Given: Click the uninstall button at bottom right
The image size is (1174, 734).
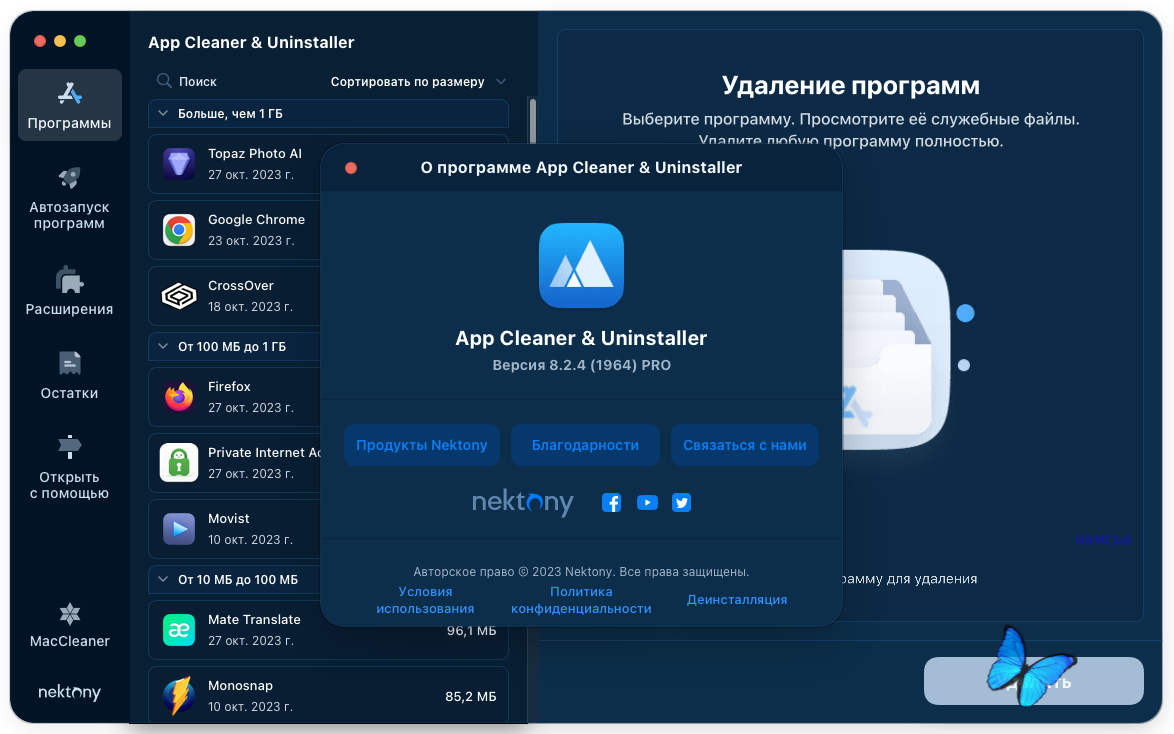Looking at the screenshot, I should coord(1033,681).
